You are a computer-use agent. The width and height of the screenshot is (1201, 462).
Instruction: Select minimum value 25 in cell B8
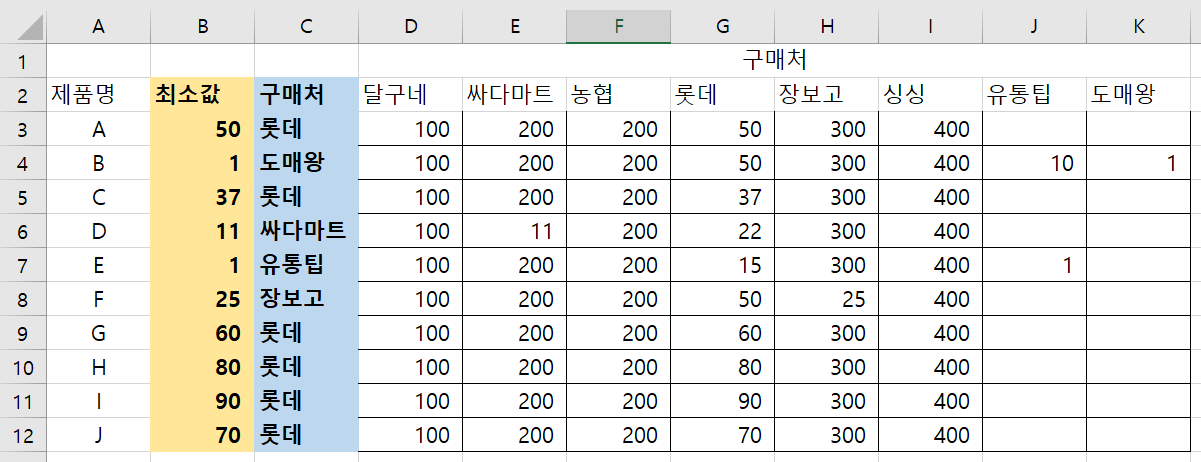203,299
